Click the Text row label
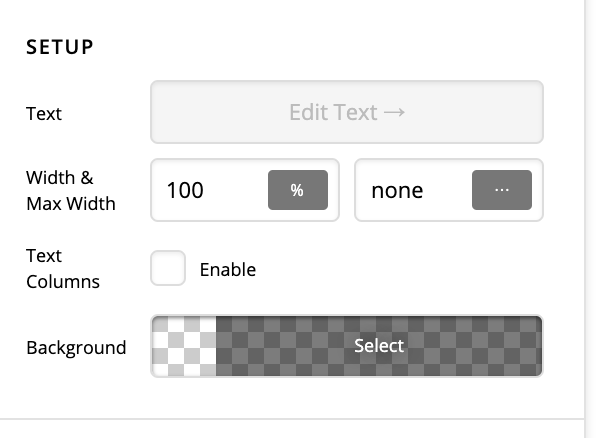This screenshot has height=438, width=612. (44, 113)
